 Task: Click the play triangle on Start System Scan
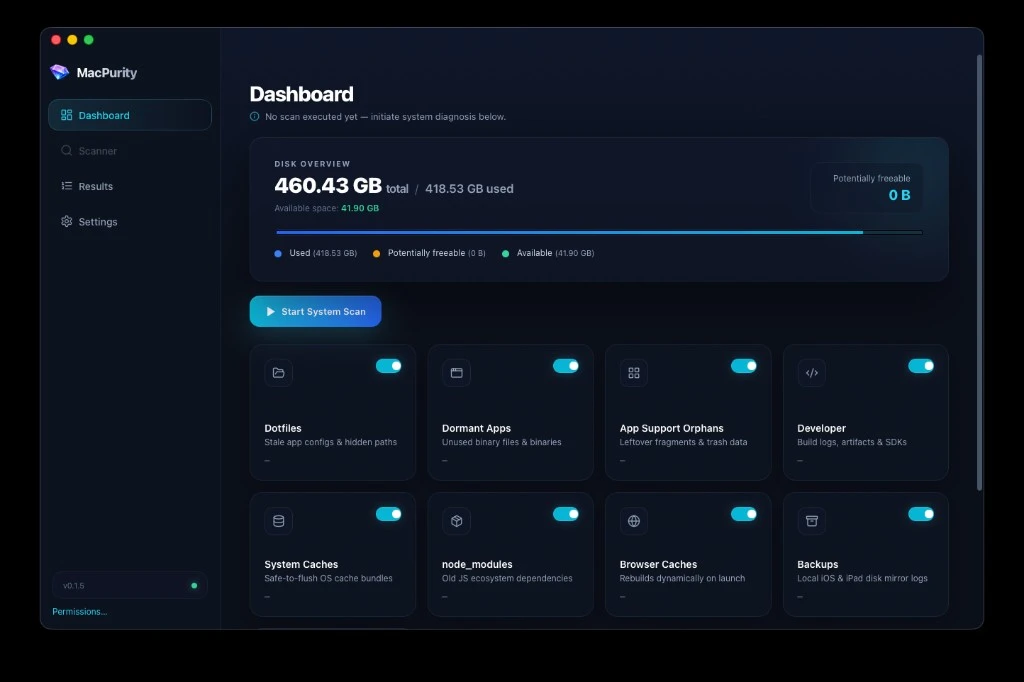270,312
